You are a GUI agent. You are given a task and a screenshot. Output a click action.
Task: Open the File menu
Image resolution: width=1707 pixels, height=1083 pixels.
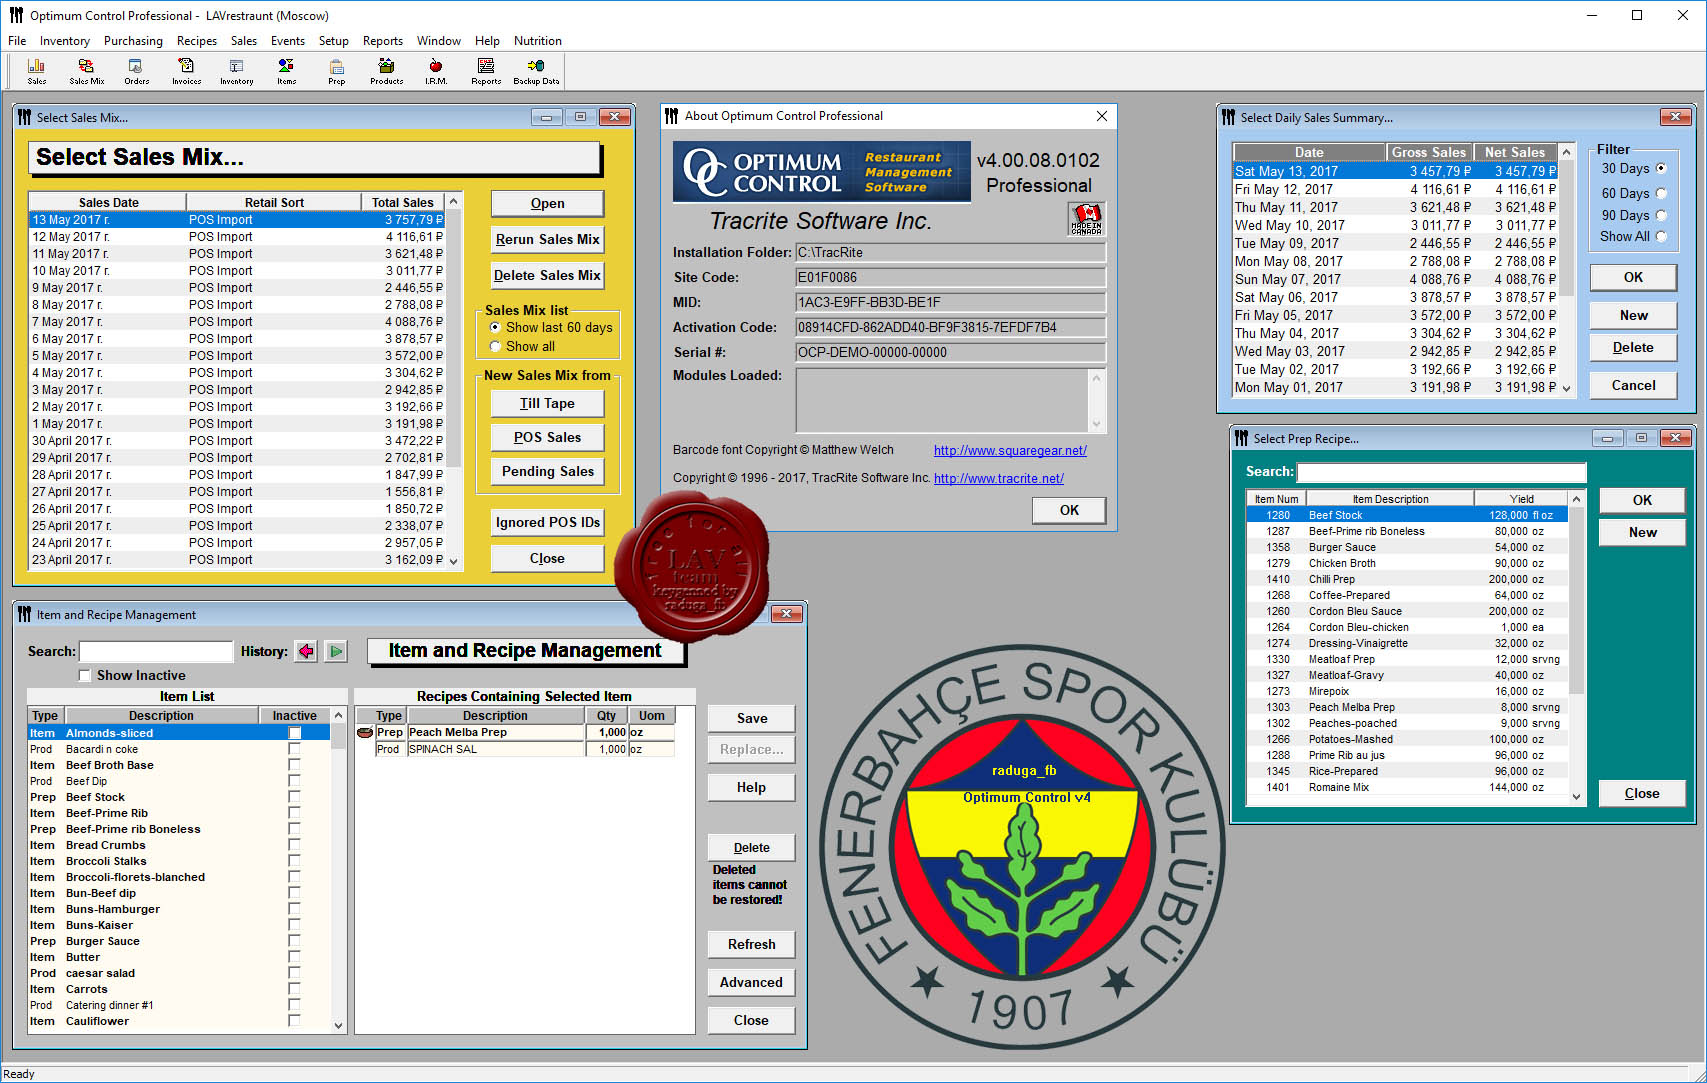[17, 41]
